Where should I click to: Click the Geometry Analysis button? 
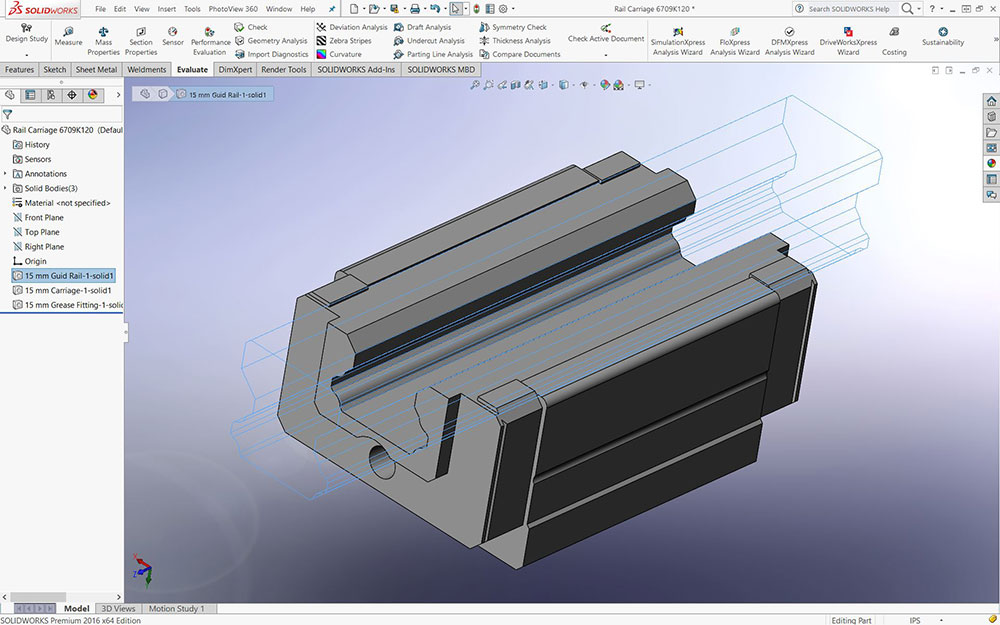pos(270,41)
